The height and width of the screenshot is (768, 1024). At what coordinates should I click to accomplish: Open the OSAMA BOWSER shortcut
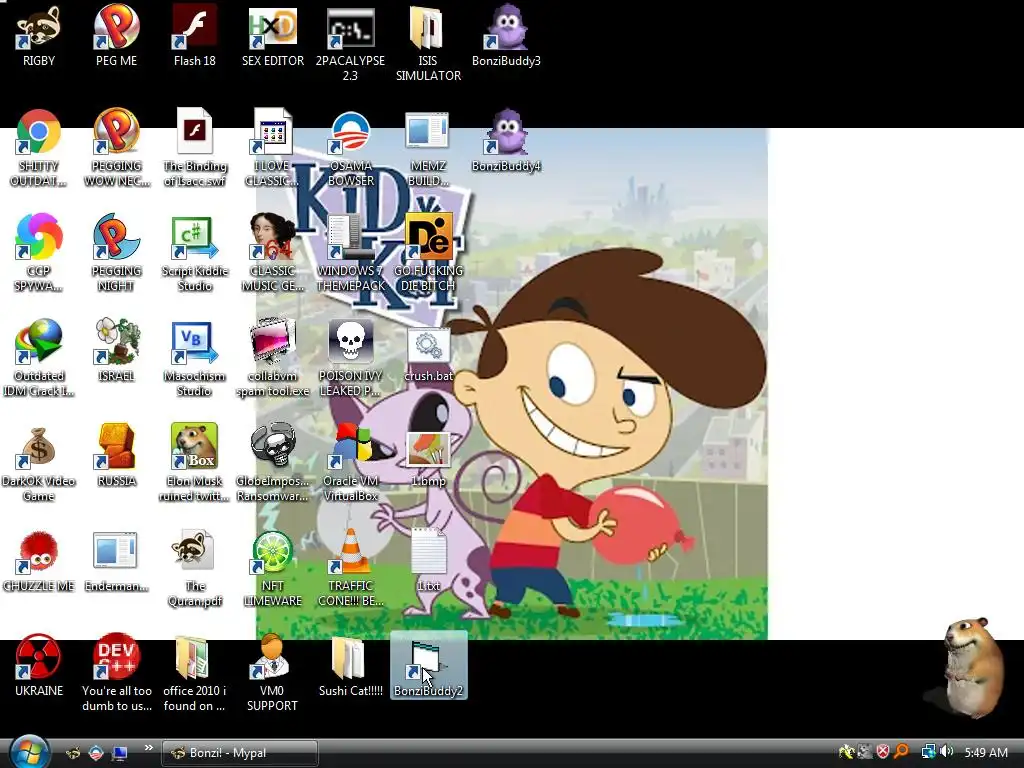coord(350,148)
